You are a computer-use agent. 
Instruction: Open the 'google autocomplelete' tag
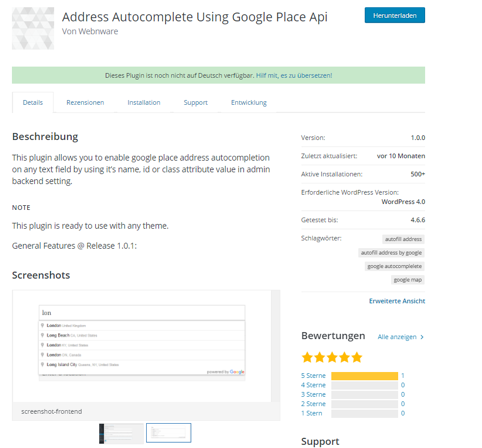[x=394, y=266]
